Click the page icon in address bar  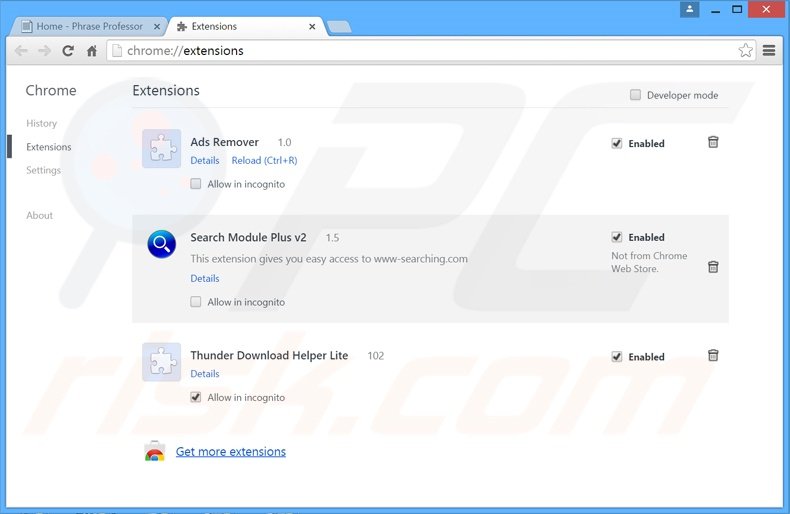[117, 50]
